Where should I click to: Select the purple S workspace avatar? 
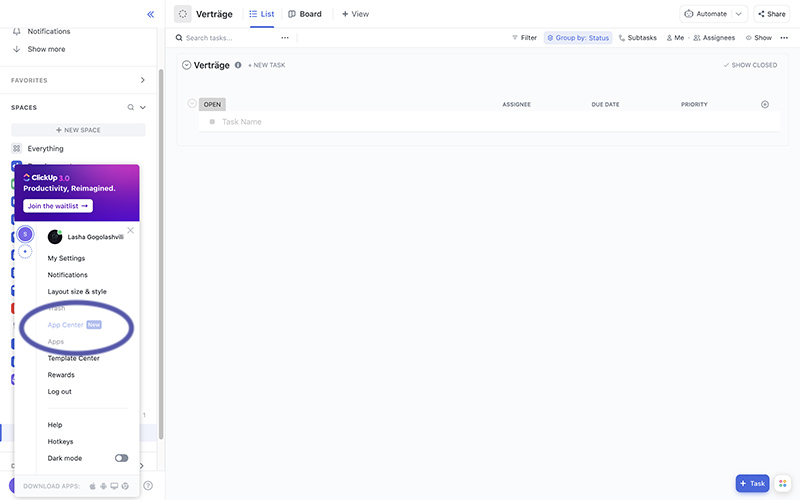pyautogui.click(x=25, y=234)
